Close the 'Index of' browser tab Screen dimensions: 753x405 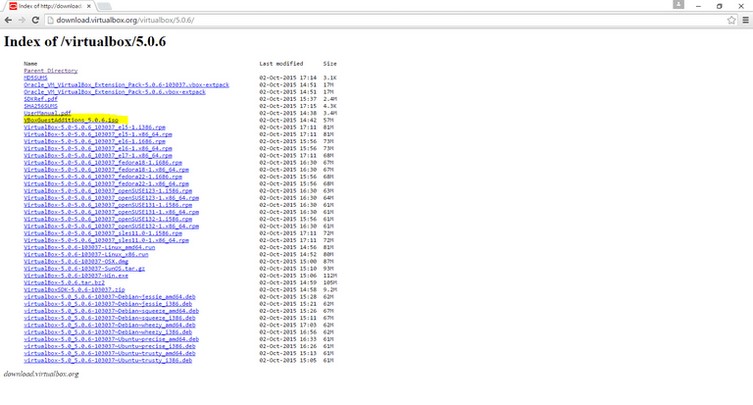[x=89, y=6]
